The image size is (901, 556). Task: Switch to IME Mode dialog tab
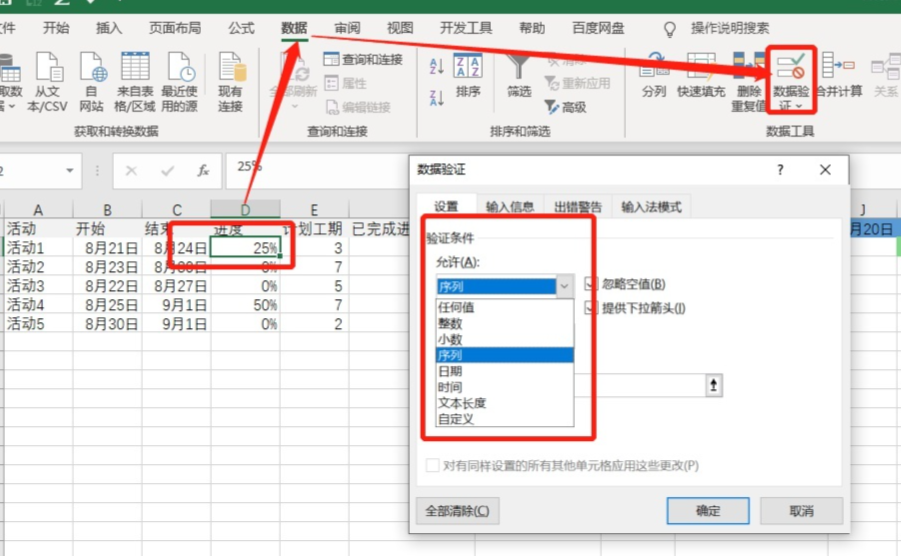point(651,206)
